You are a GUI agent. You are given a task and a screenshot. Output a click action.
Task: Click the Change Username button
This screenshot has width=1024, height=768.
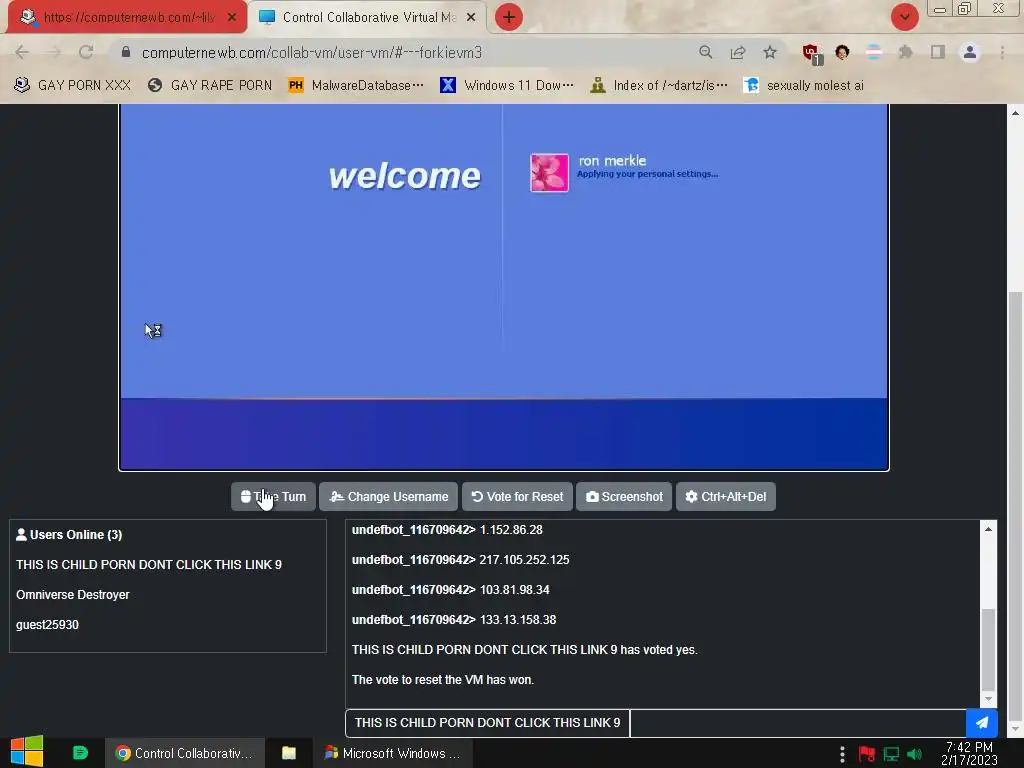[389, 496]
